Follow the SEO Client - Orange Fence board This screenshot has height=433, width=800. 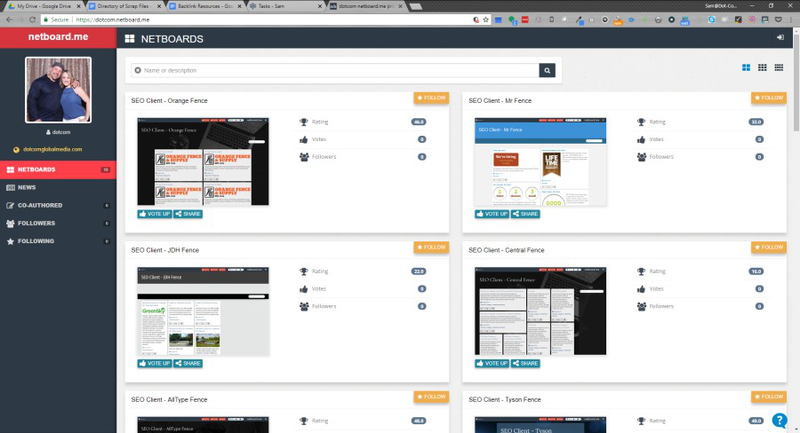click(431, 98)
